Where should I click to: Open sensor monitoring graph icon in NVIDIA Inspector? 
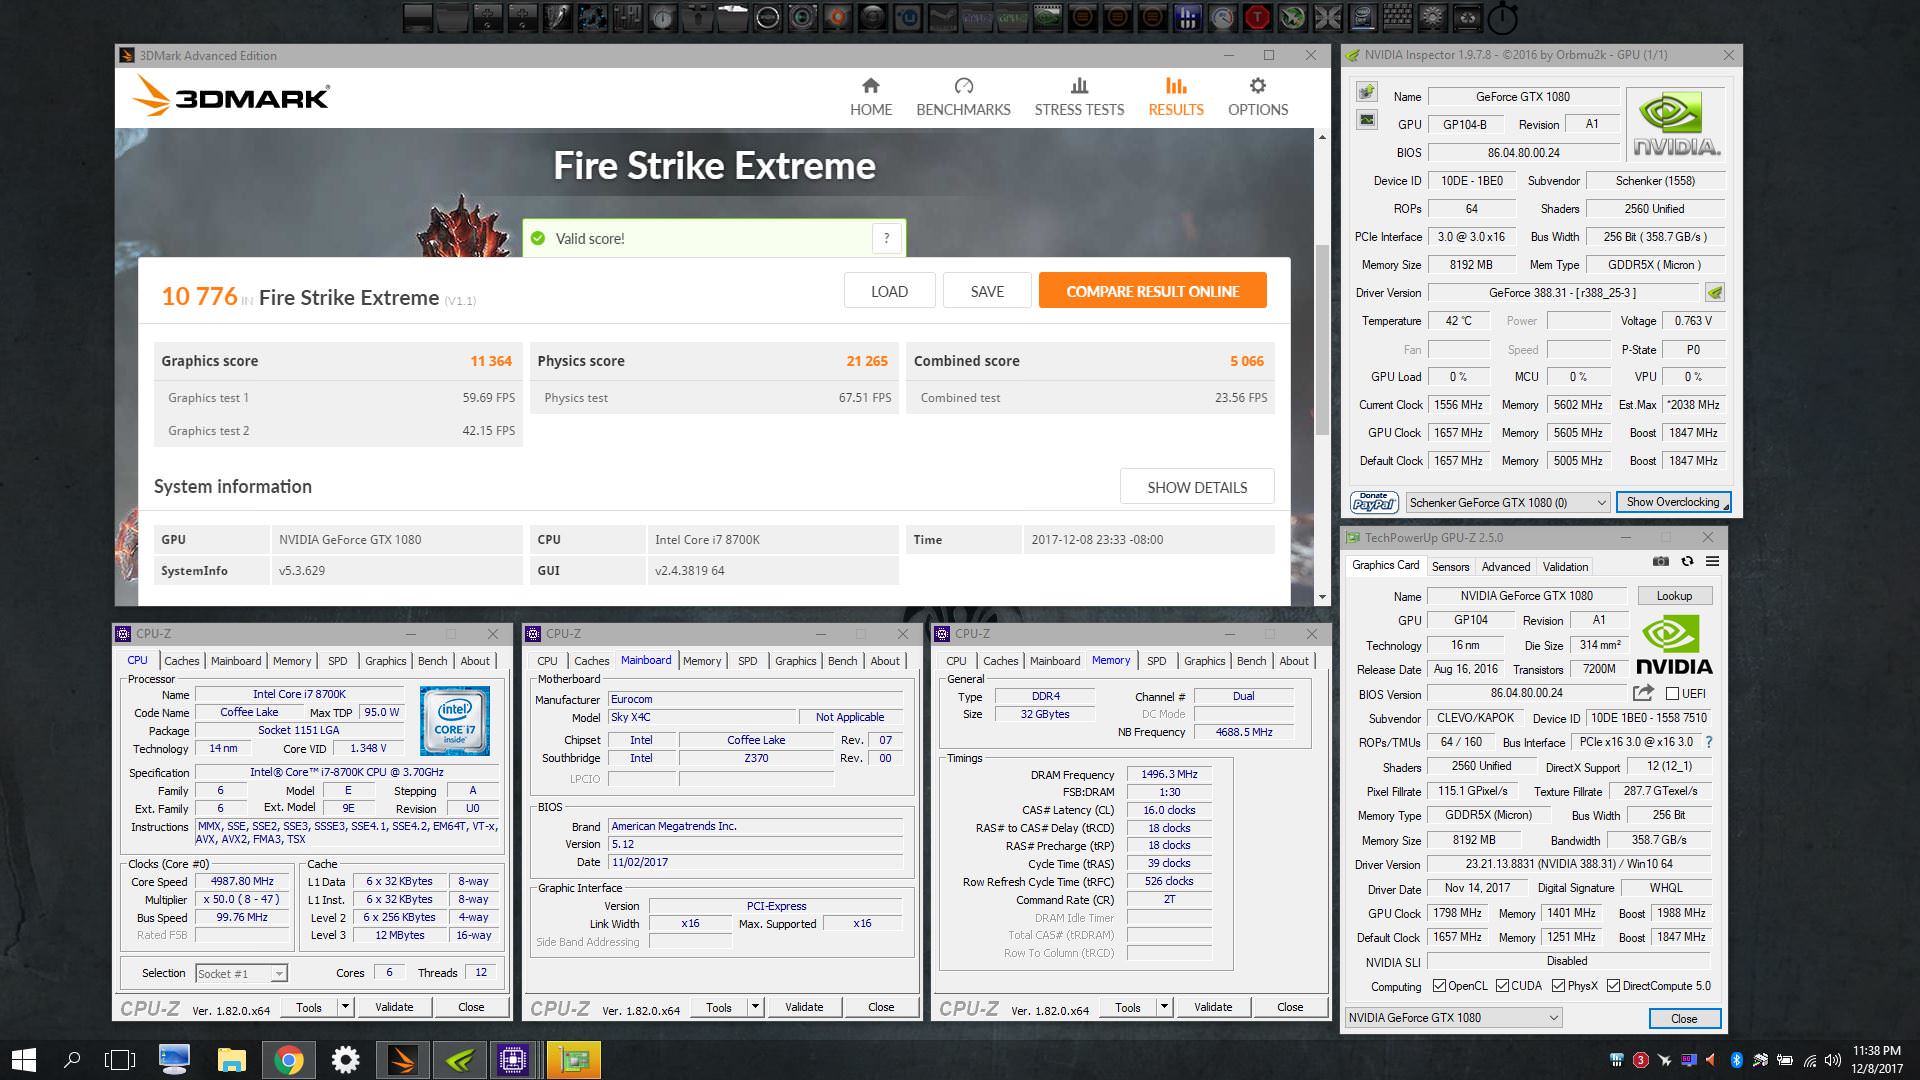point(1366,120)
